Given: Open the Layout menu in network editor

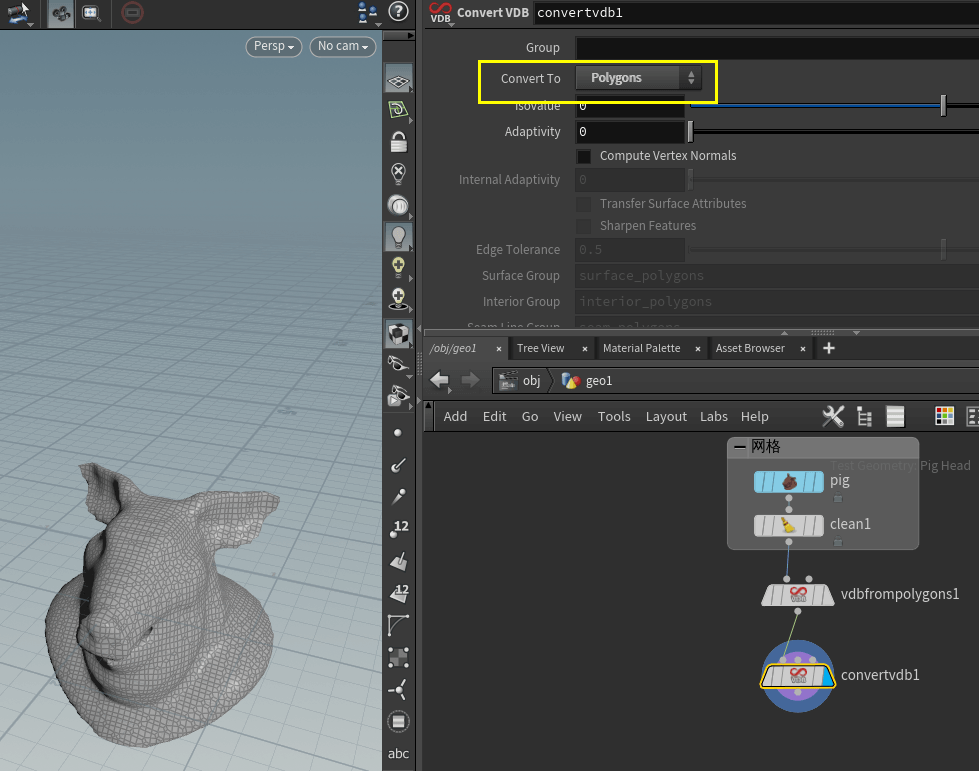Looking at the screenshot, I should coord(666,416).
